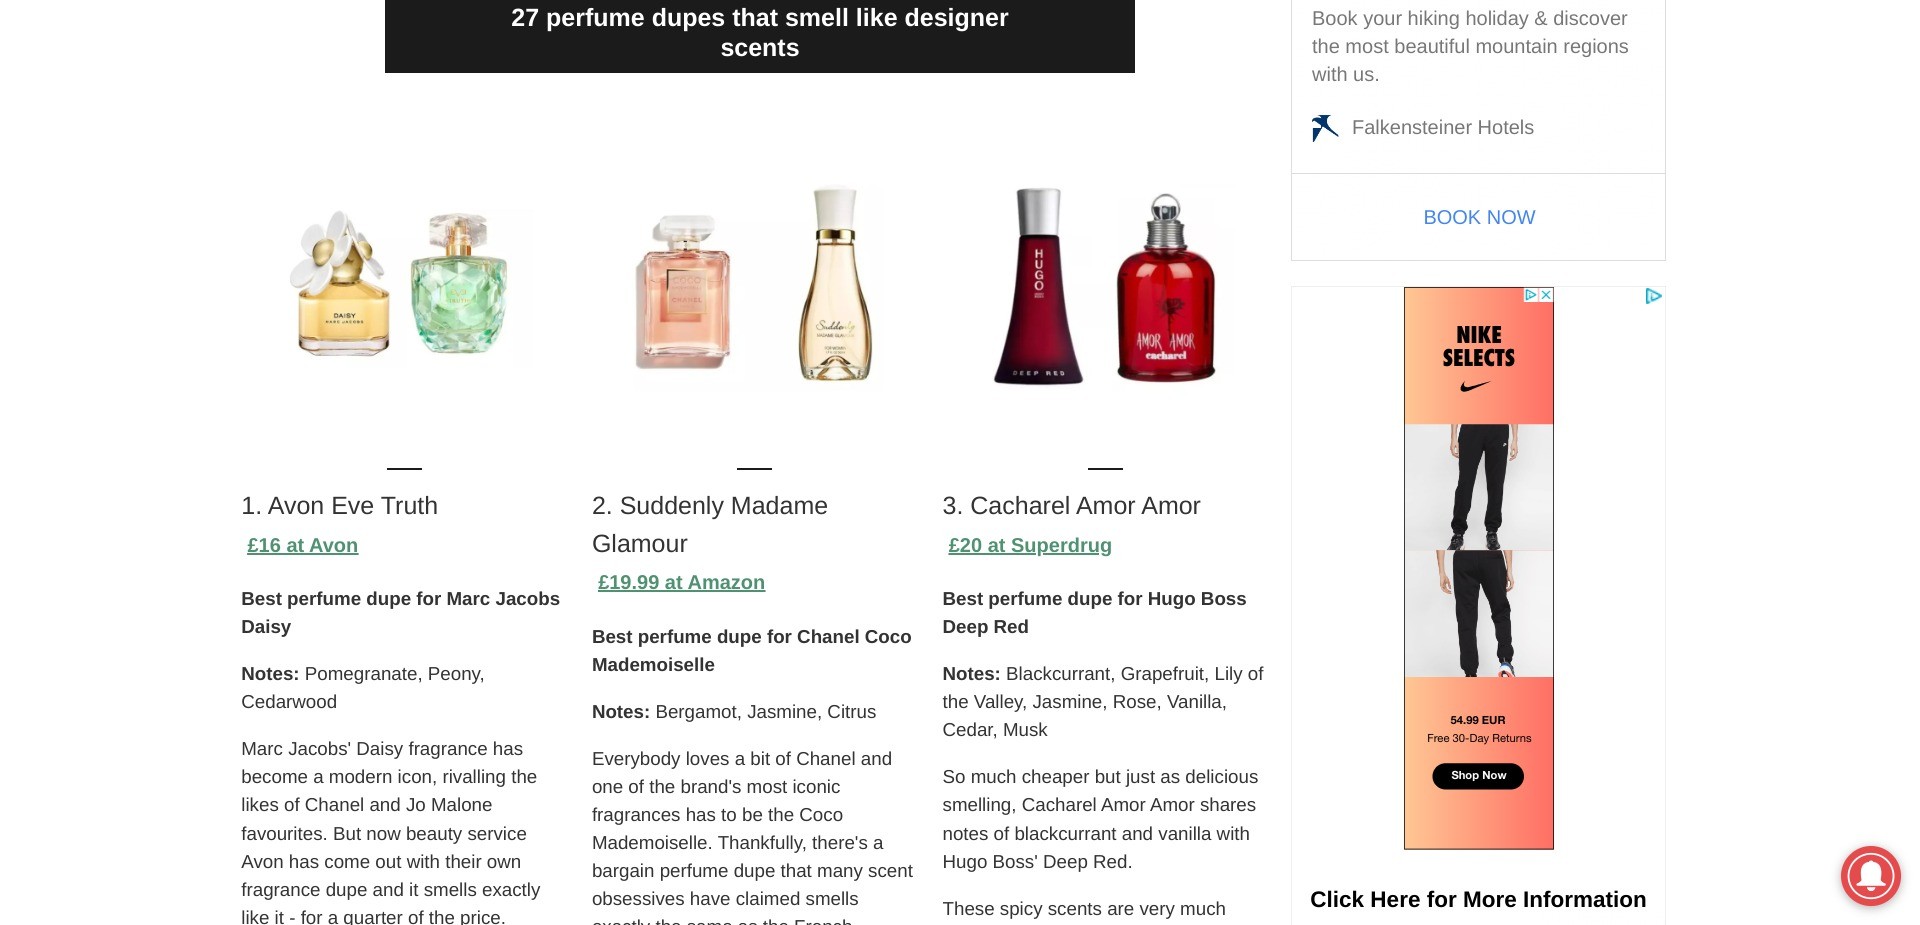1920x925 pixels.
Task: Click the red notification bell button
Action: pos(1870,875)
